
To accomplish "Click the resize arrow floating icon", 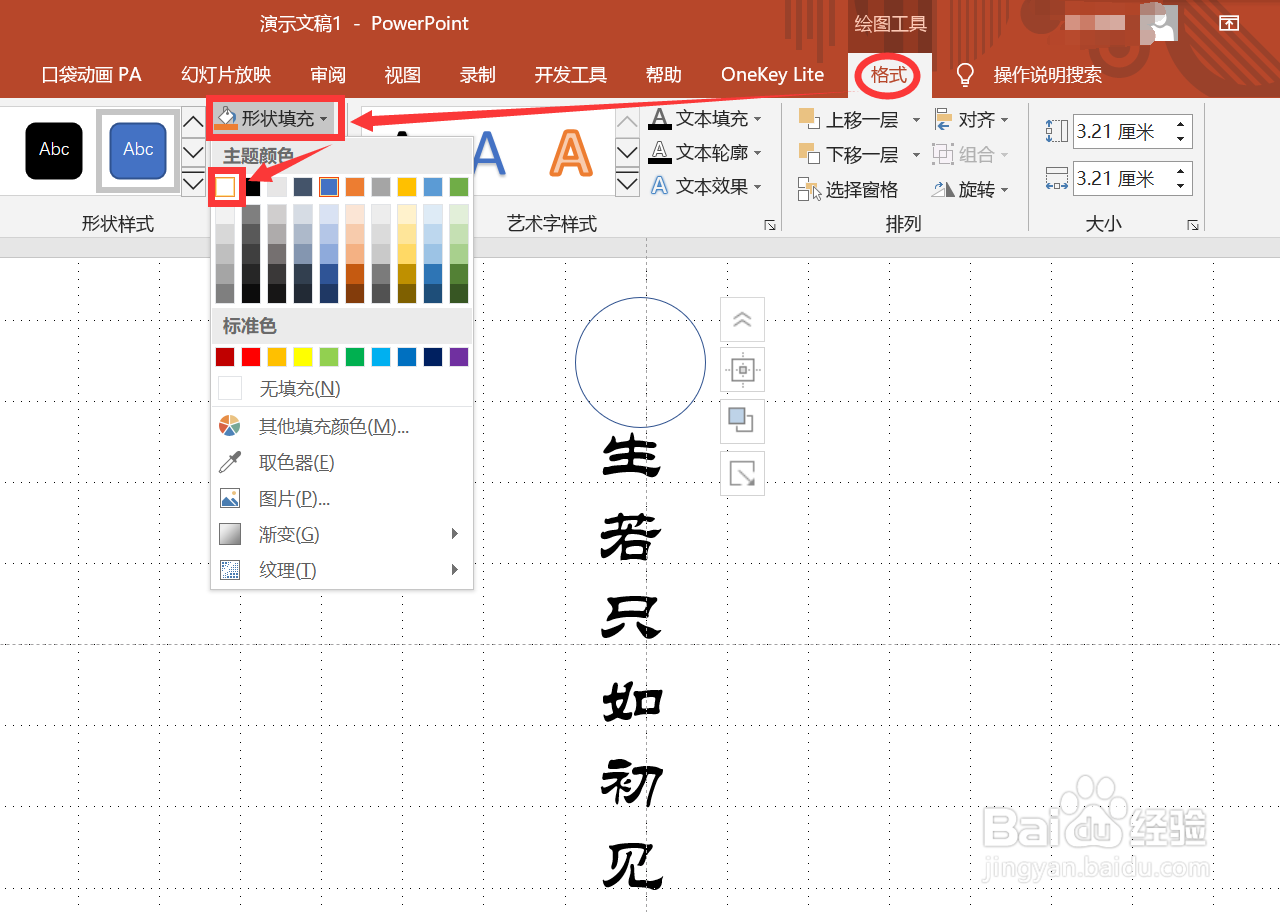I will click(742, 474).
